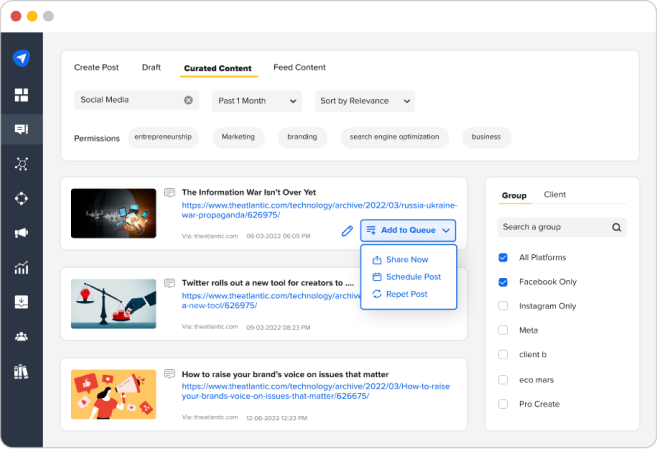Uncheck the All Platforms checkbox
The height and width of the screenshot is (449, 657).
tap(503, 258)
